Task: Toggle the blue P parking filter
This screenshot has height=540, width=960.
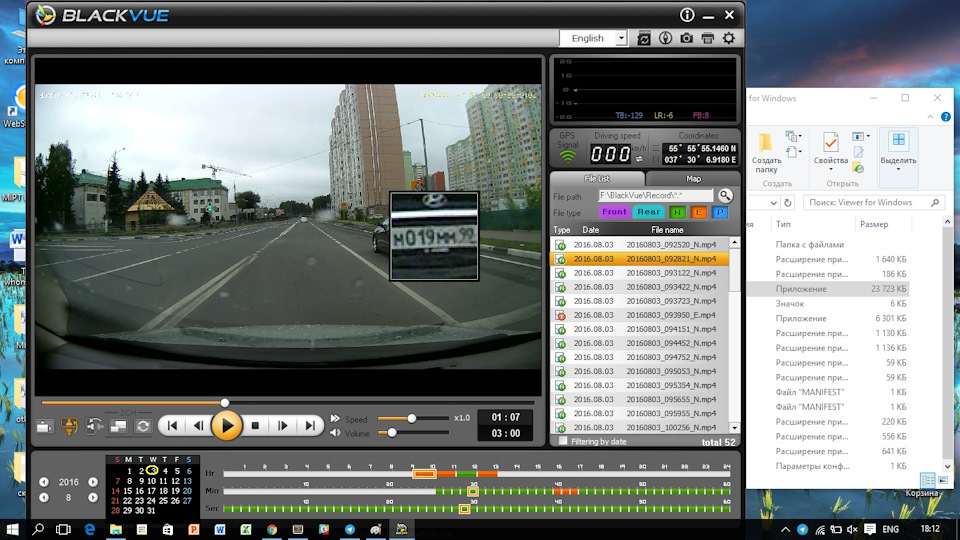Action: pos(720,212)
